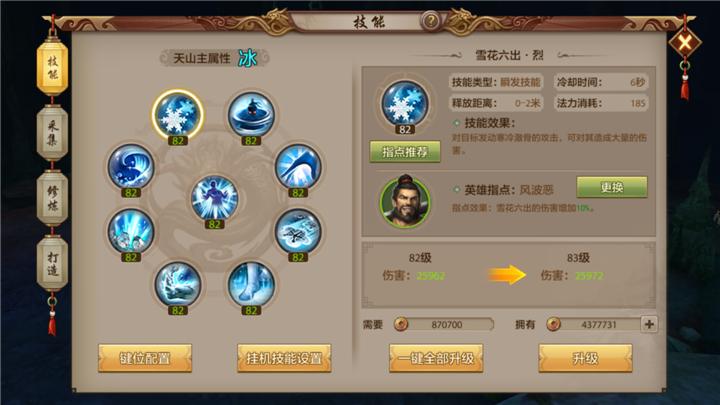Click the 升级 upgrade button
The width and height of the screenshot is (720, 405).
pos(585,358)
